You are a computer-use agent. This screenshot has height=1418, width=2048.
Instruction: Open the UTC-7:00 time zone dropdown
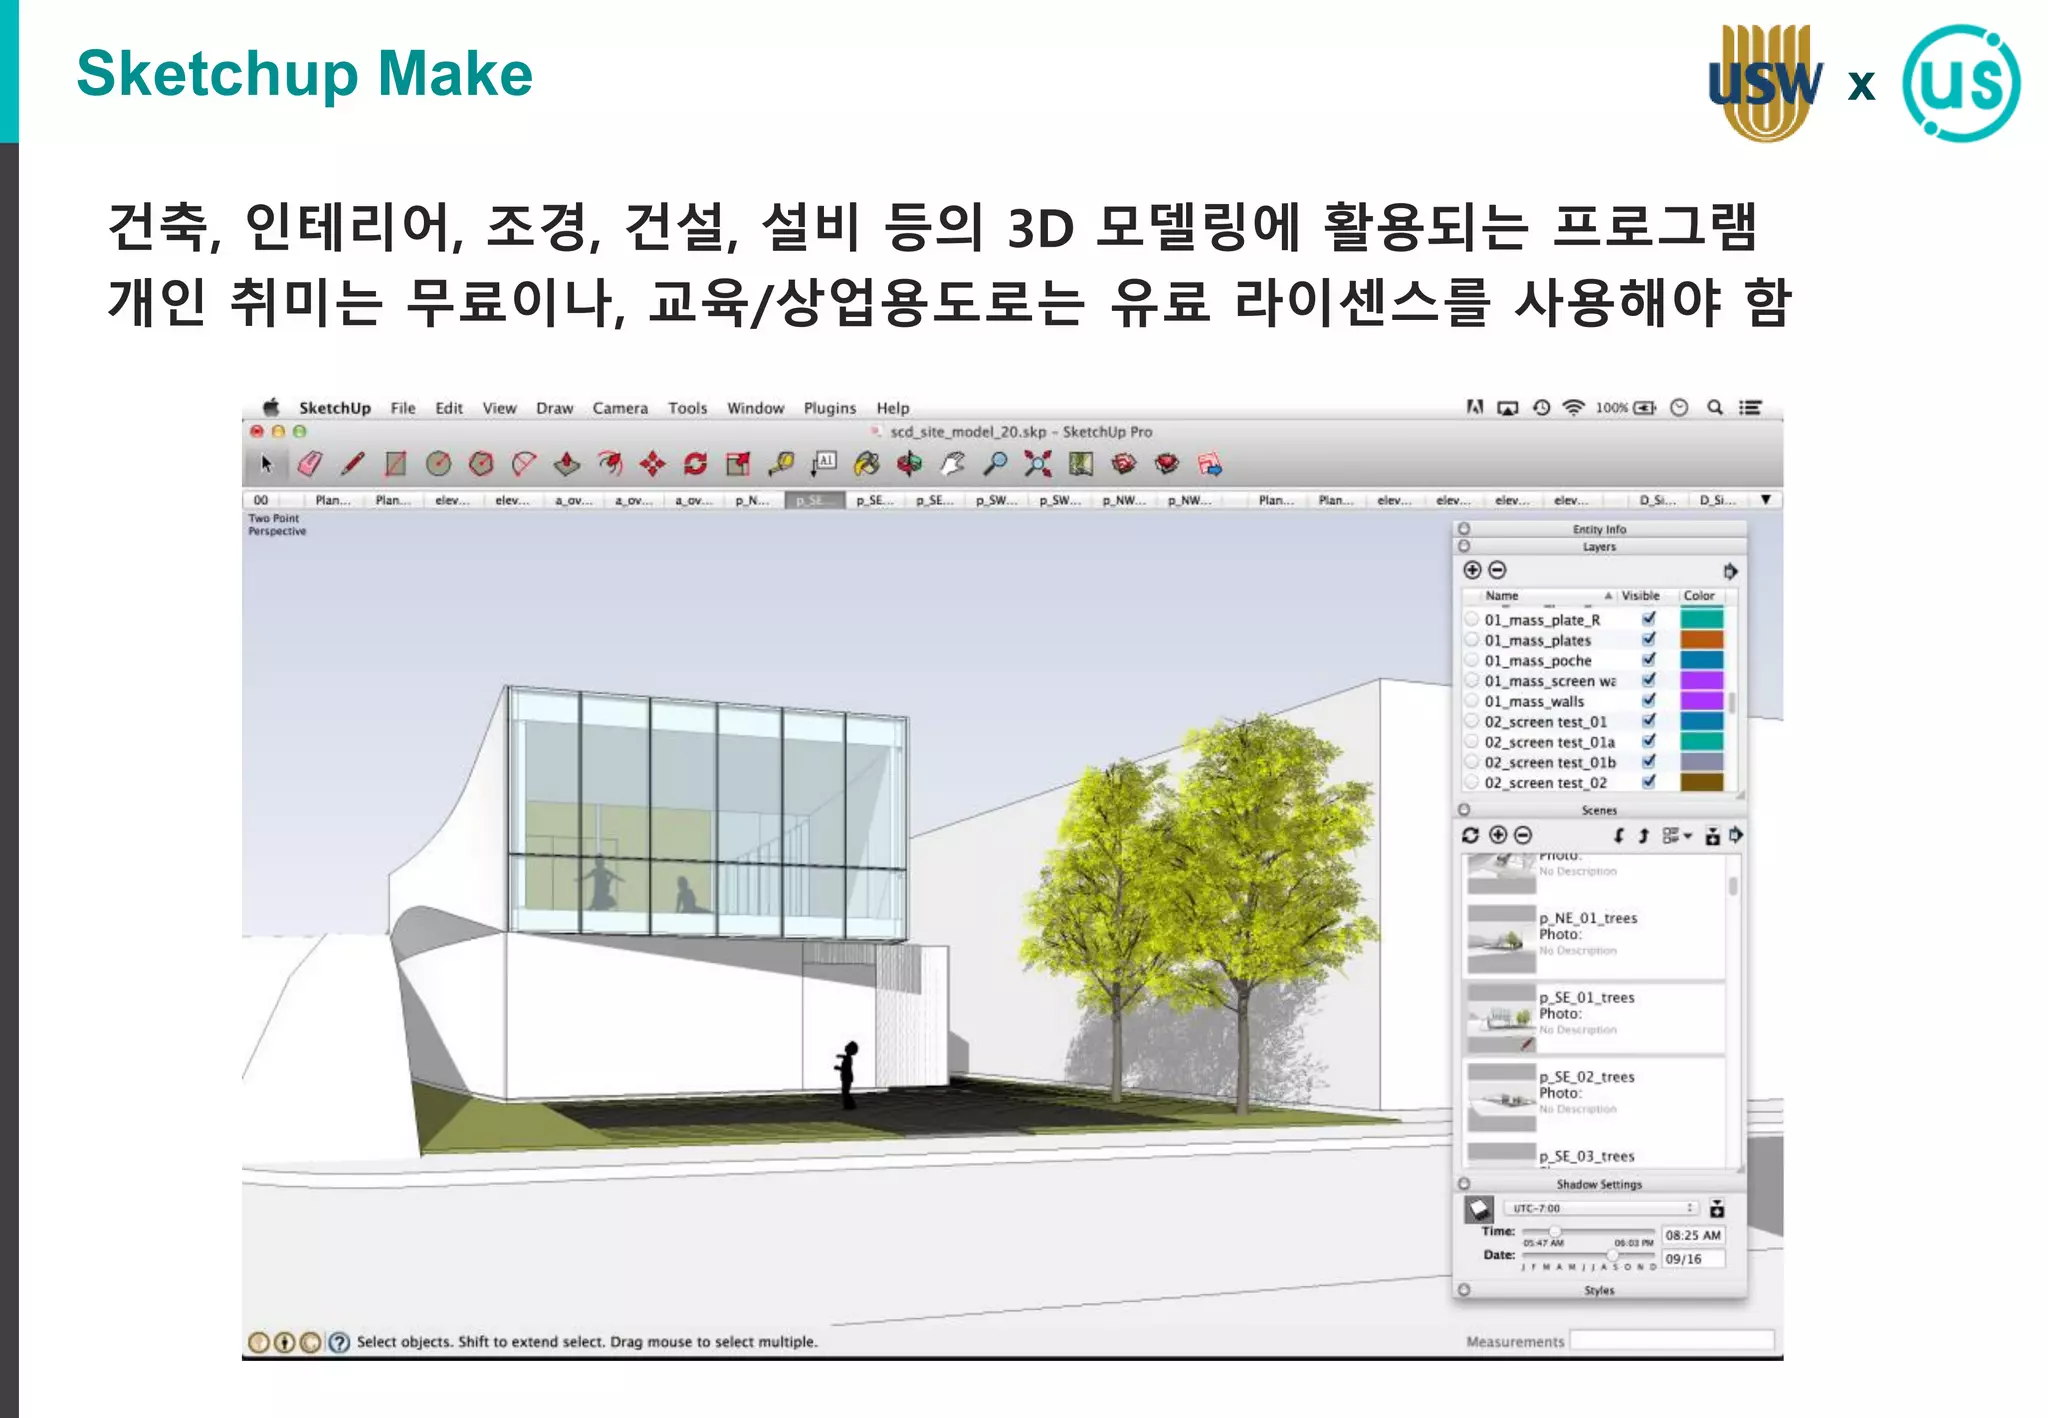tap(1602, 1208)
